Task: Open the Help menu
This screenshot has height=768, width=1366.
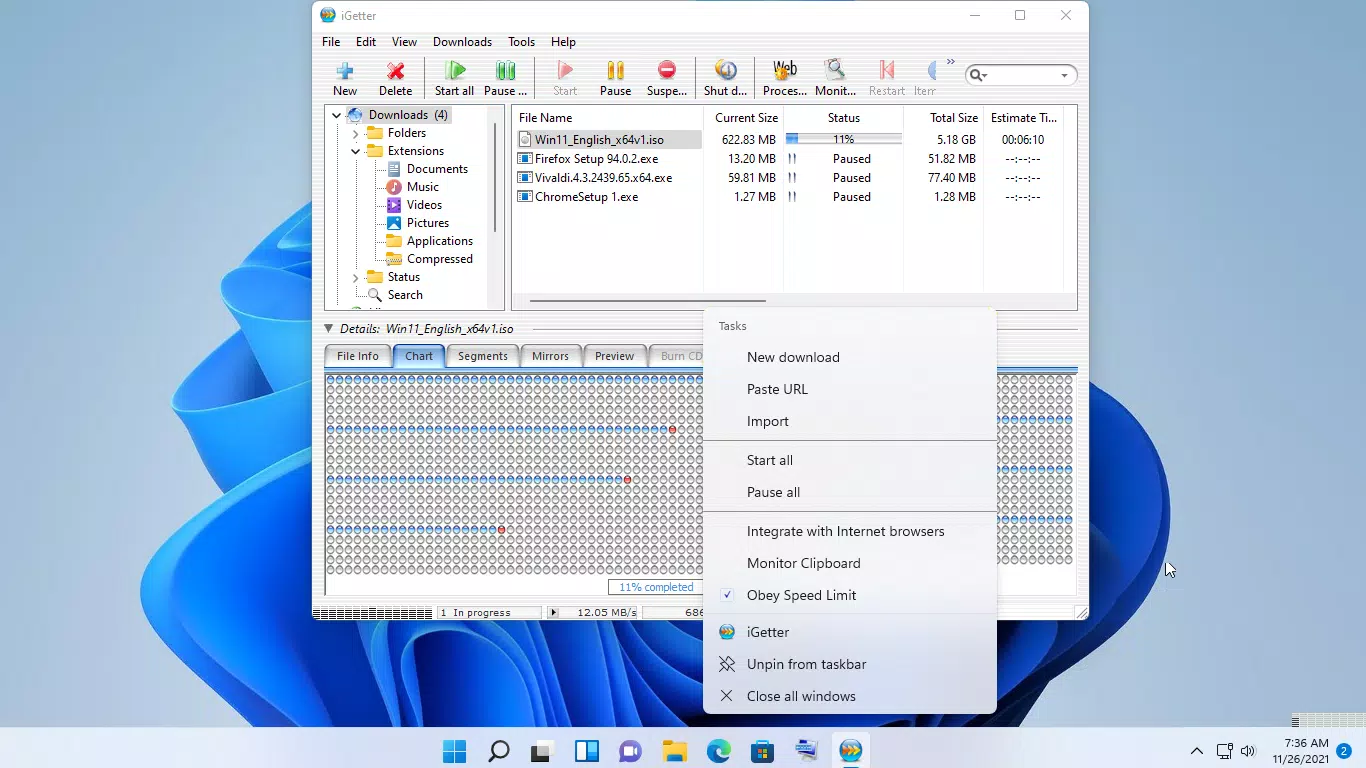Action: tap(563, 42)
